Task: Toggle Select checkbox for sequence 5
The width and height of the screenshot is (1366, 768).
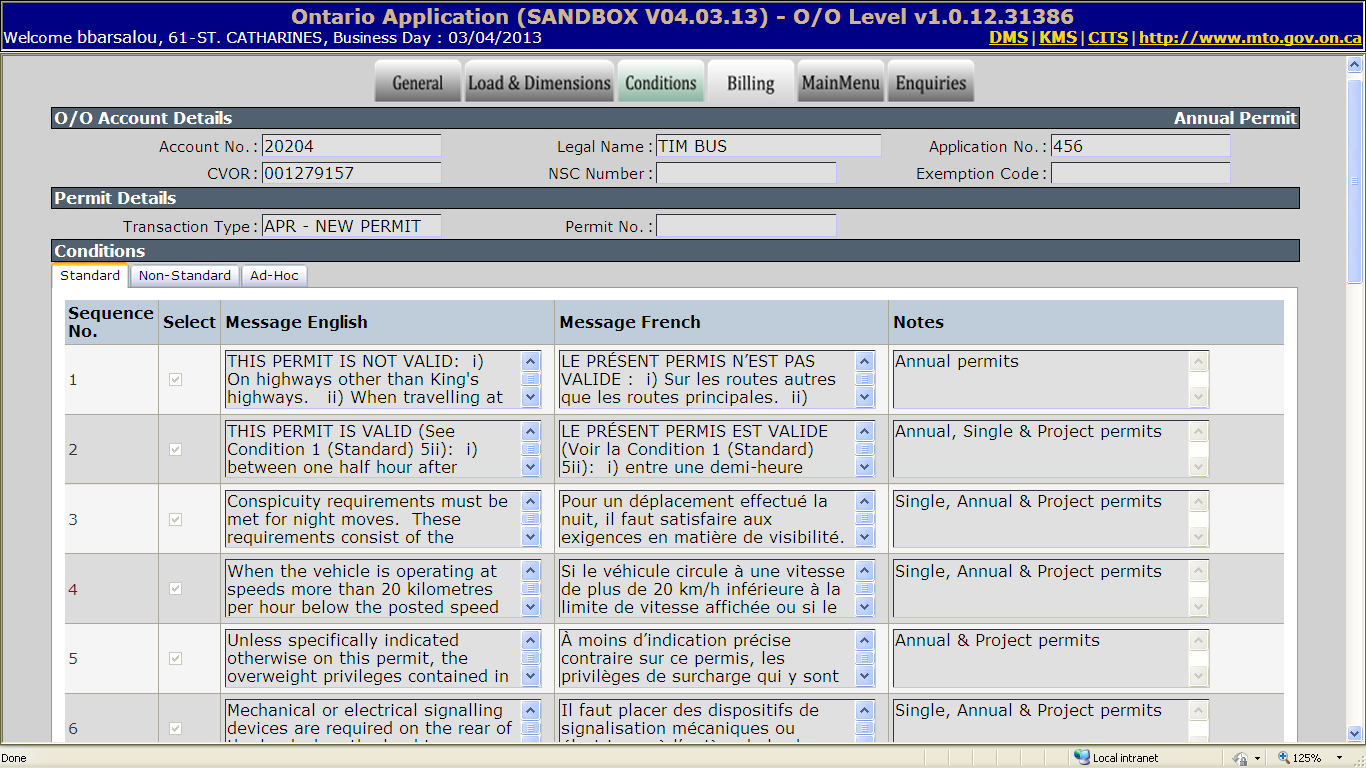Action: pos(176,659)
